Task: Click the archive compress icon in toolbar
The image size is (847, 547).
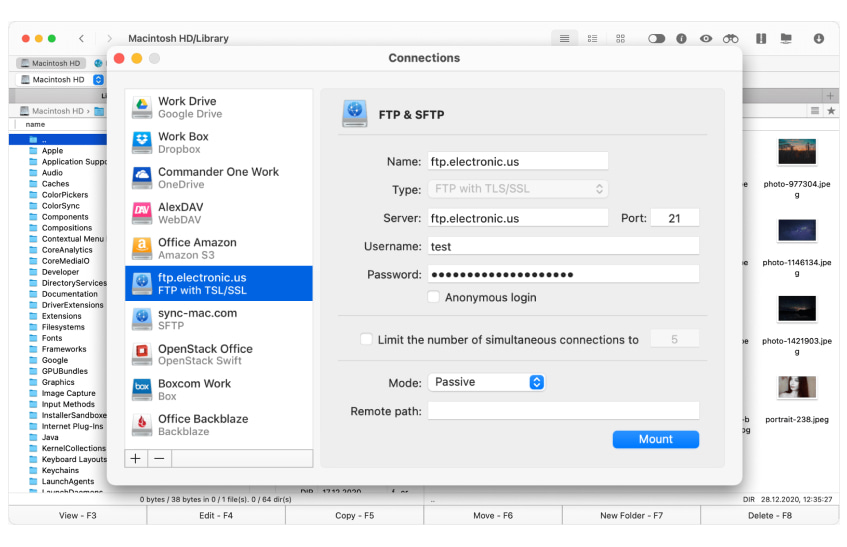Action: pyautogui.click(x=761, y=38)
